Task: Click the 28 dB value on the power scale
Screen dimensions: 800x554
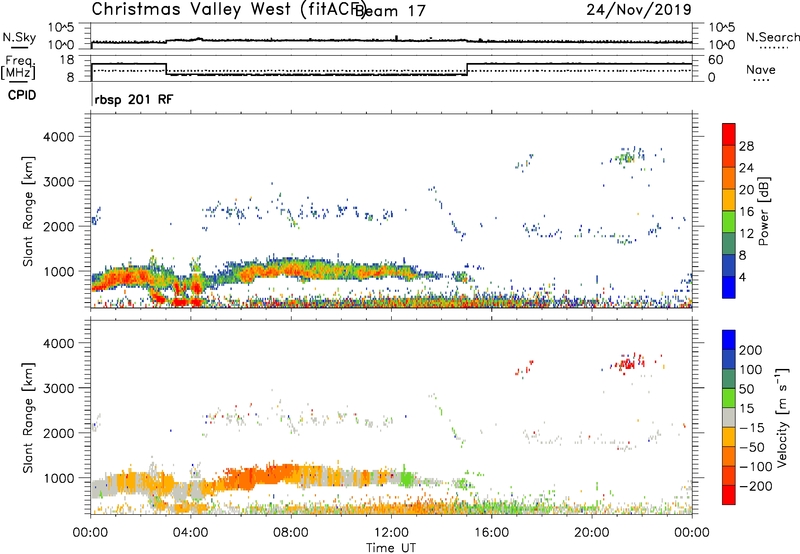Action: tap(746, 146)
